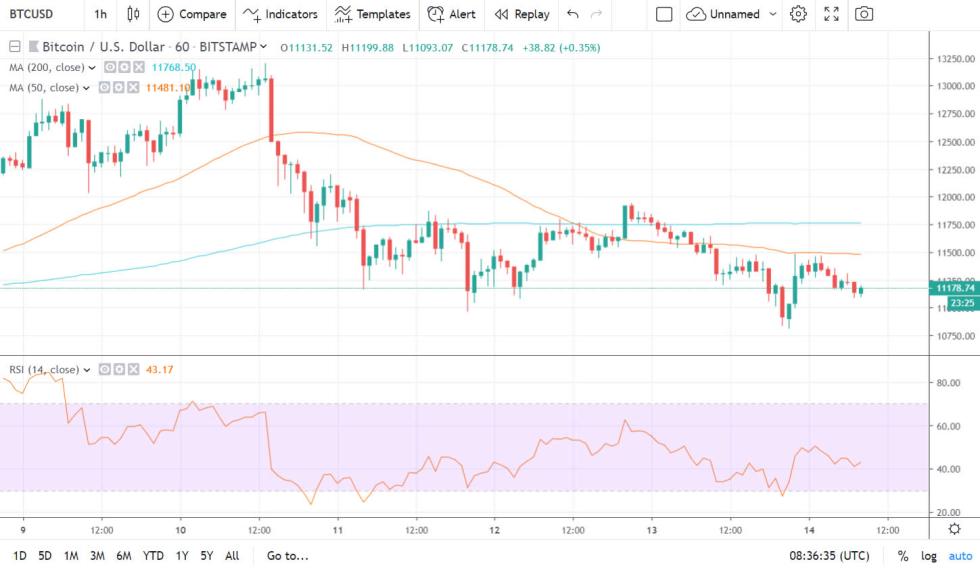Viewport: 980px width, 568px height.
Task: Open the Indicators panel
Action: coord(280,14)
